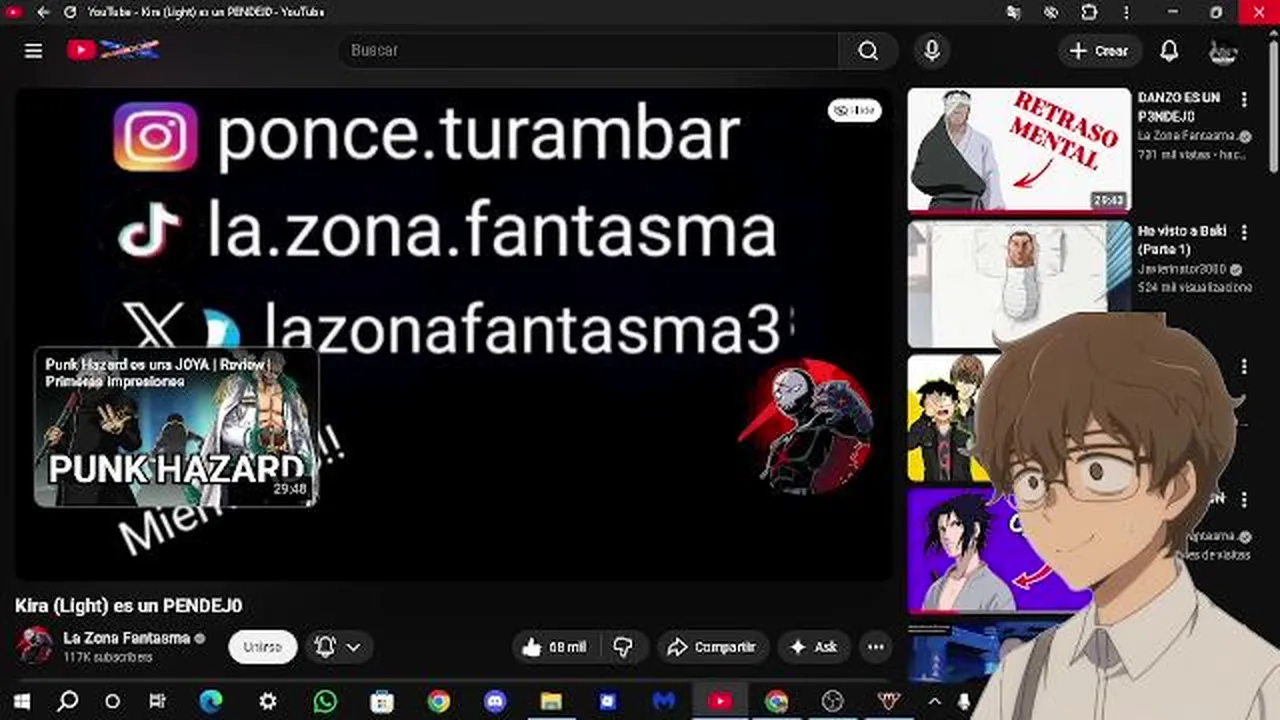Run search with magnifier button
This screenshot has height=720, width=1280.
pyautogui.click(x=868, y=50)
